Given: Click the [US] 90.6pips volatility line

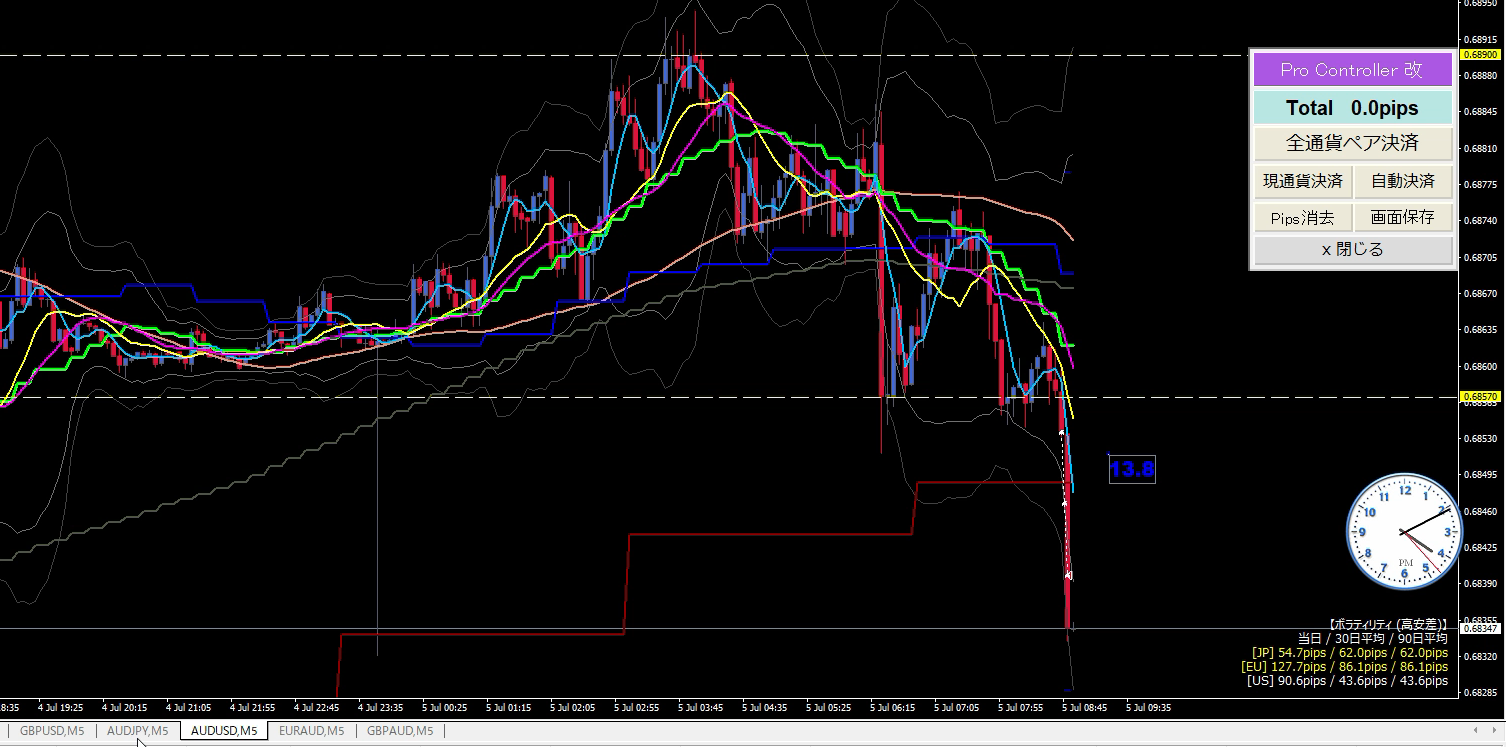Looking at the screenshot, I should [x=1347, y=680].
